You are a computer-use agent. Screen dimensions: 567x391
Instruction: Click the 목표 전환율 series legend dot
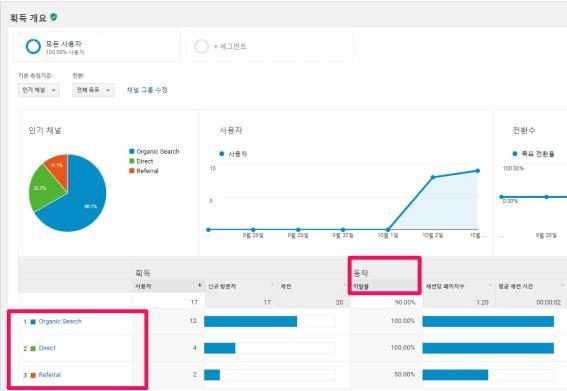[515, 154]
